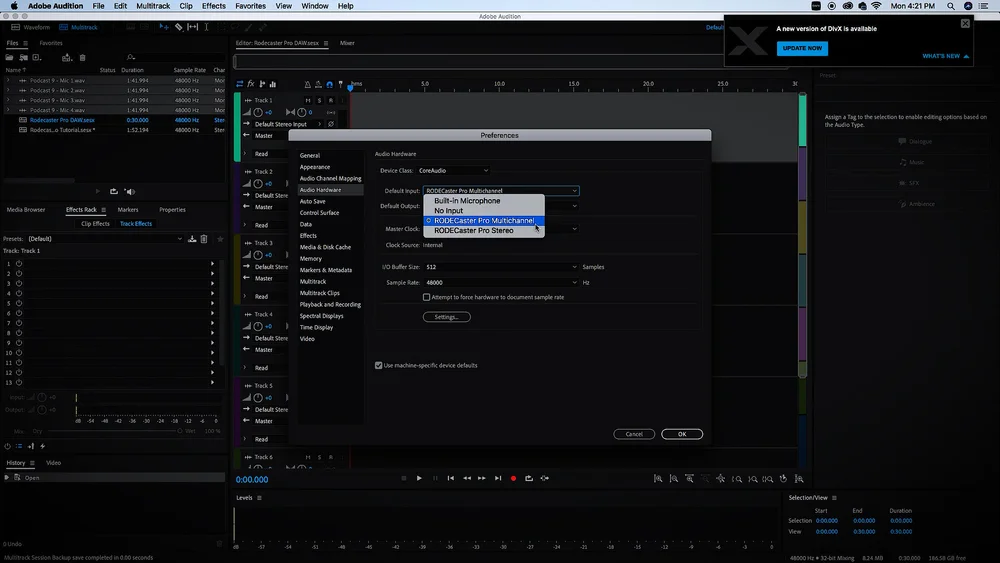Click the loop playback icon in Files panel
Screen dimensions: 1000x563
[x=114, y=191]
